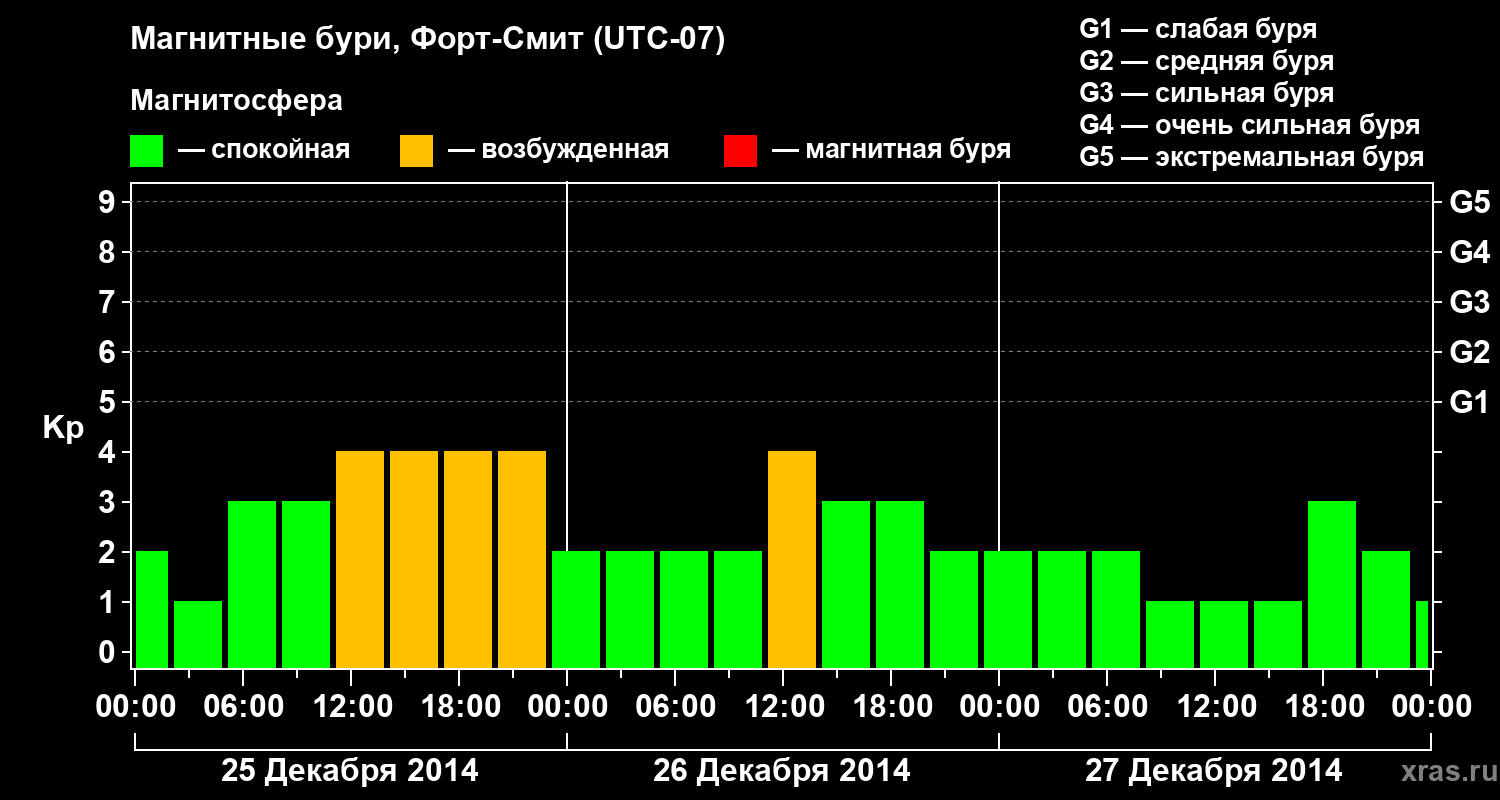This screenshot has width=1500, height=800.
Task: Click the 12:00 Kp 1 bar on 27 December
Action: point(1224,634)
